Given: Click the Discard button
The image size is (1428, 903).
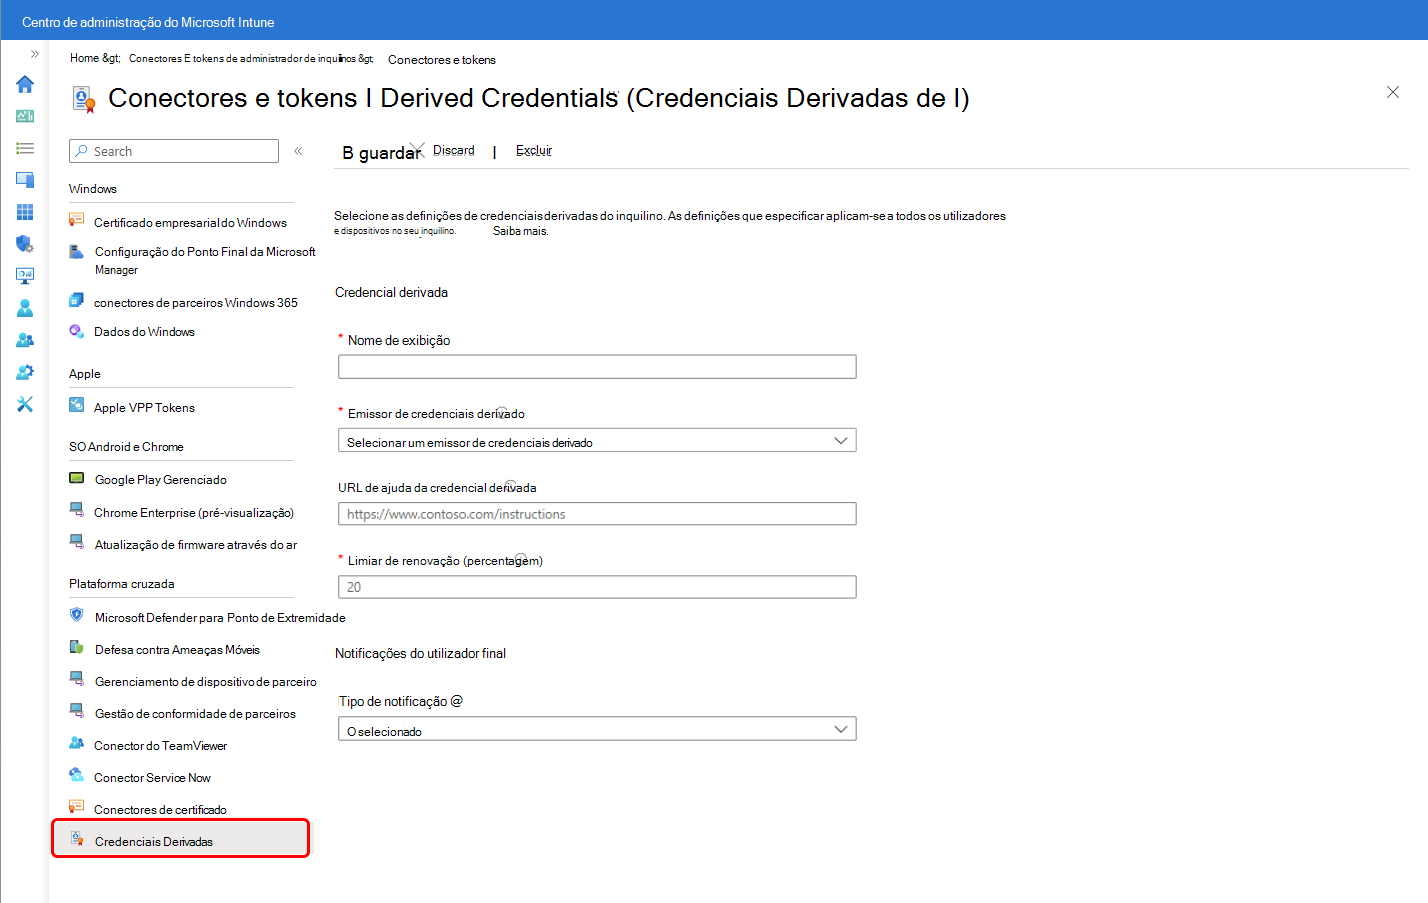Looking at the screenshot, I should pyautogui.click(x=453, y=150).
